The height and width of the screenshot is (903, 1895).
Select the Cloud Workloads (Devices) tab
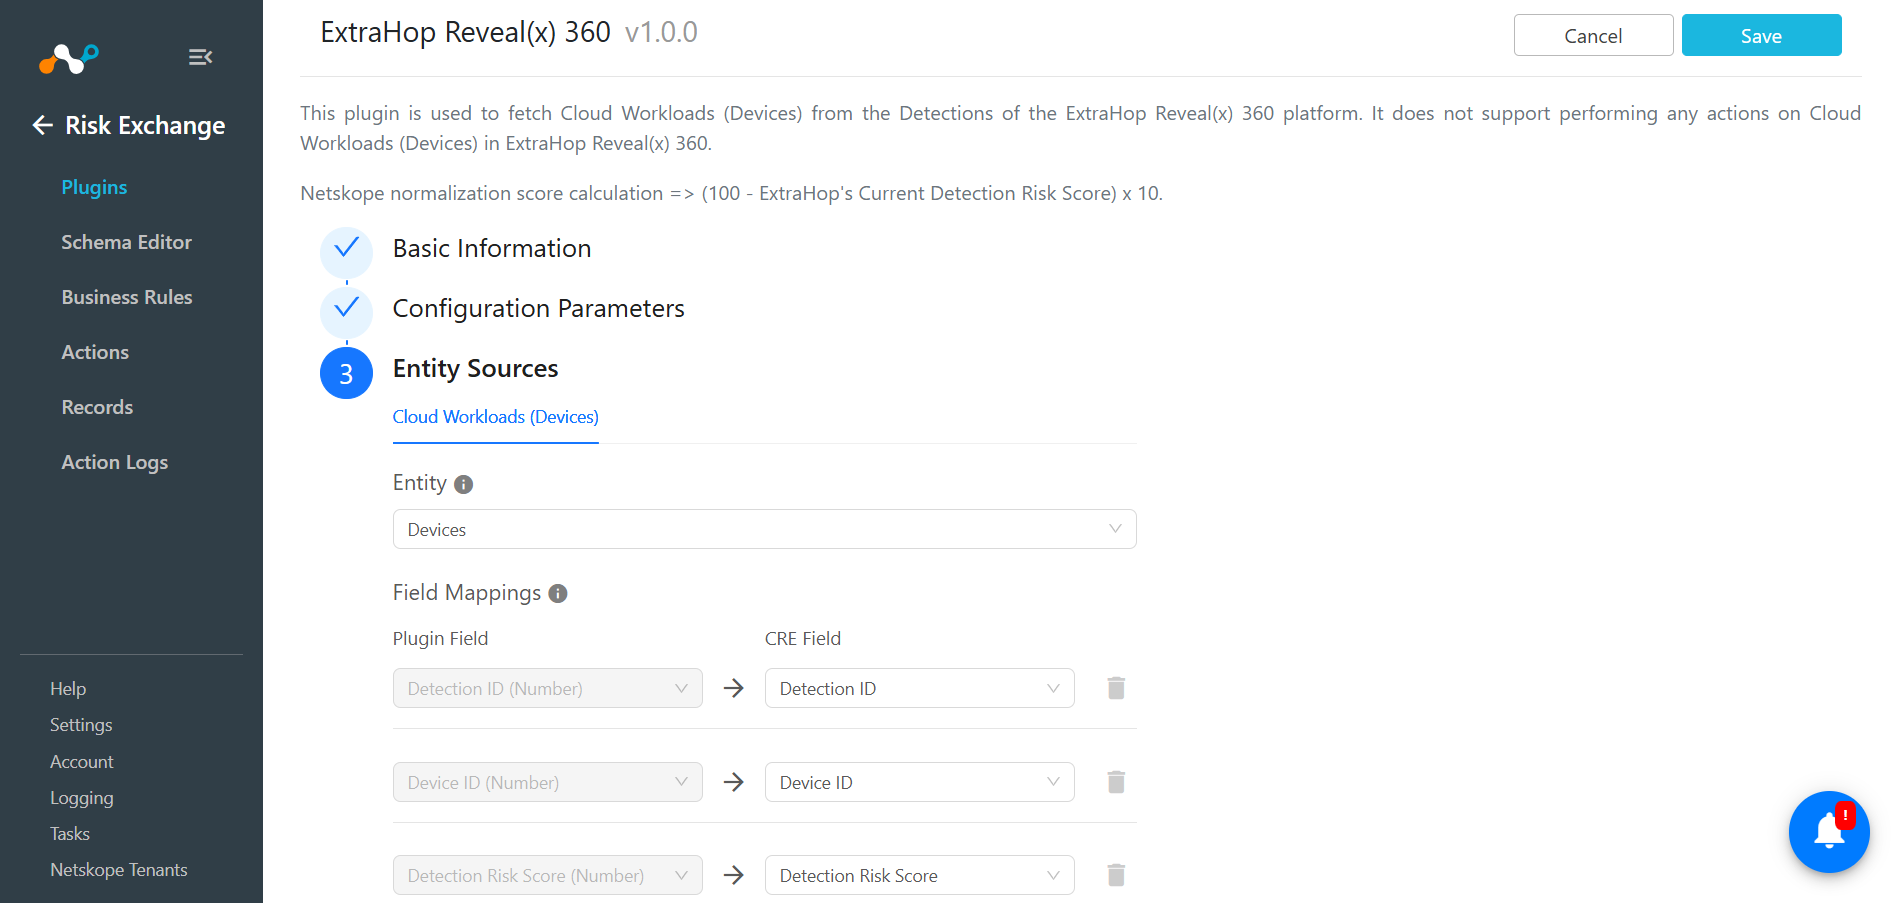495,417
